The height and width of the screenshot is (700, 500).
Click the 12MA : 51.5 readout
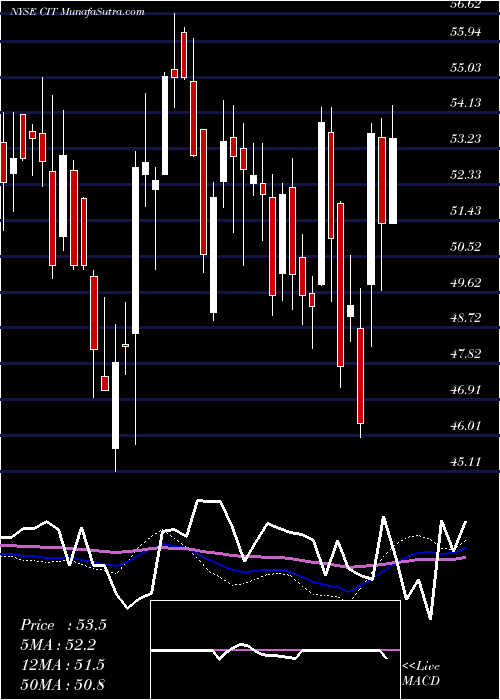tap(62, 665)
